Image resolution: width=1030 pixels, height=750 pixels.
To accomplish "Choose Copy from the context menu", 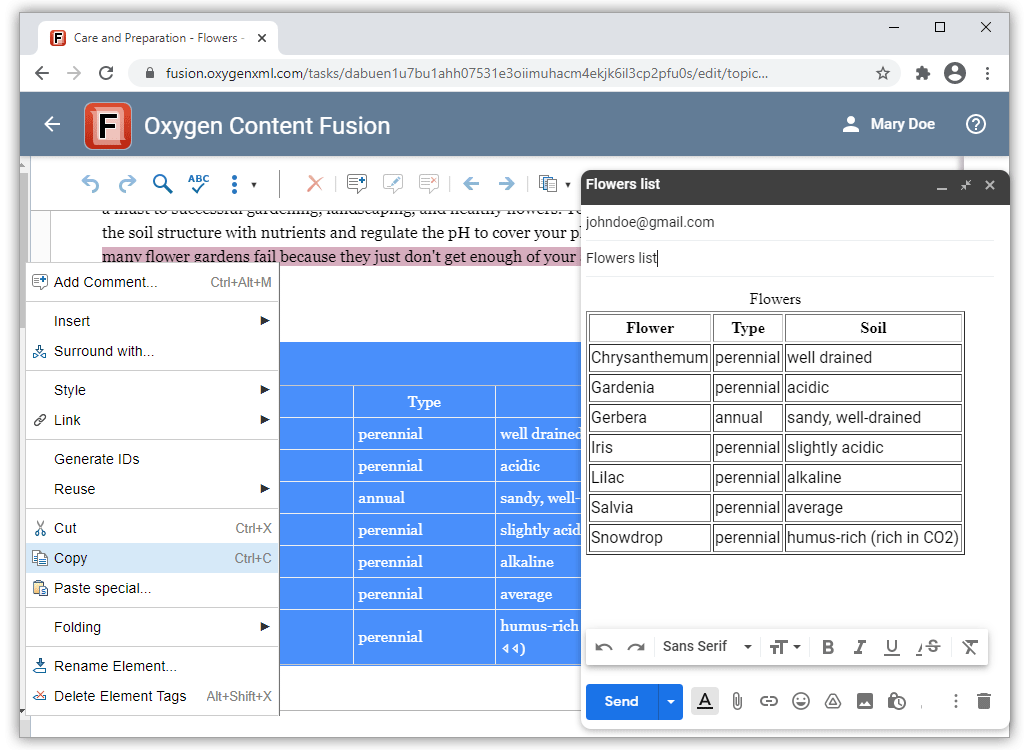I will pyautogui.click(x=152, y=558).
